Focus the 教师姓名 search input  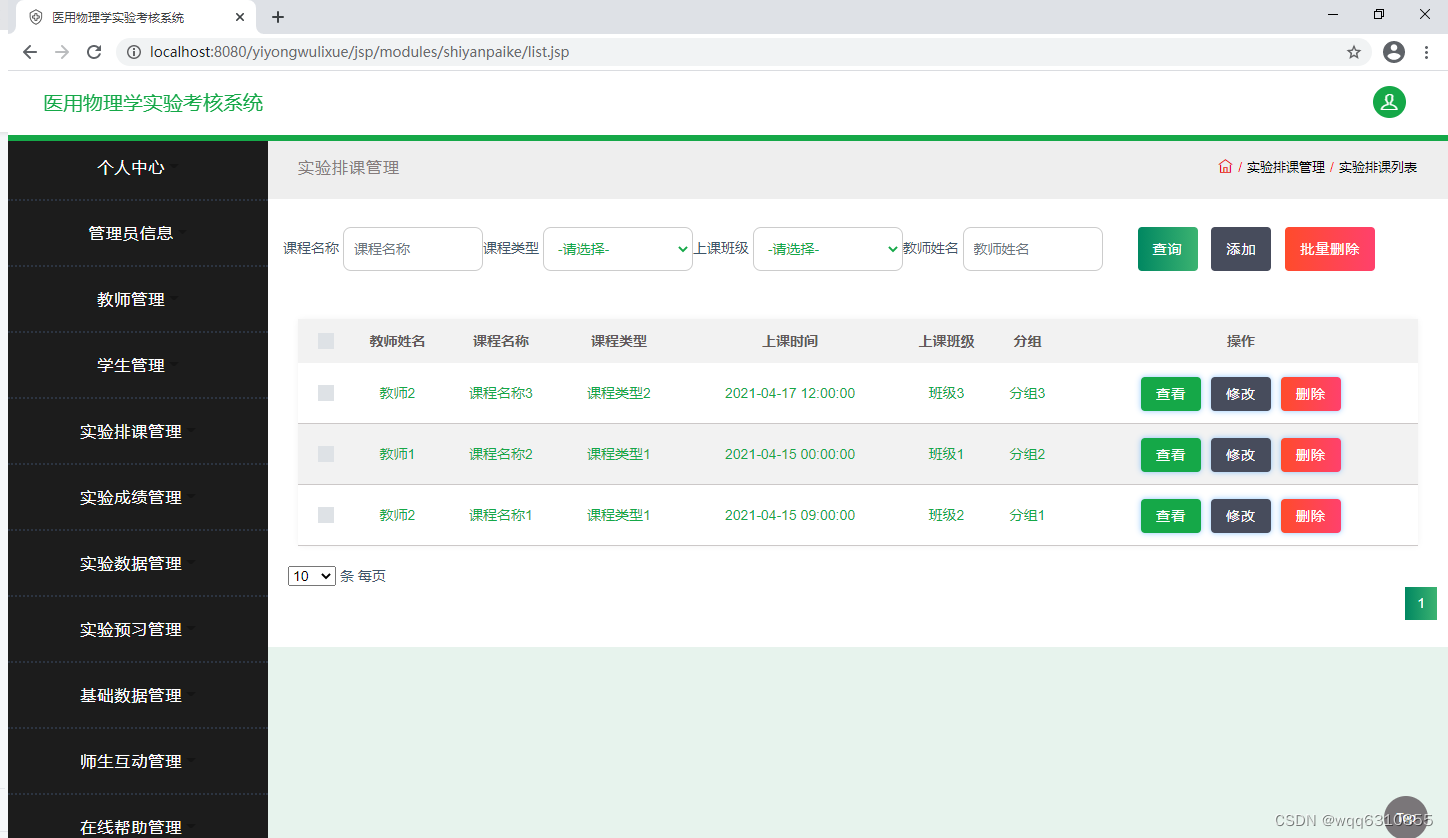point(1033,249)
